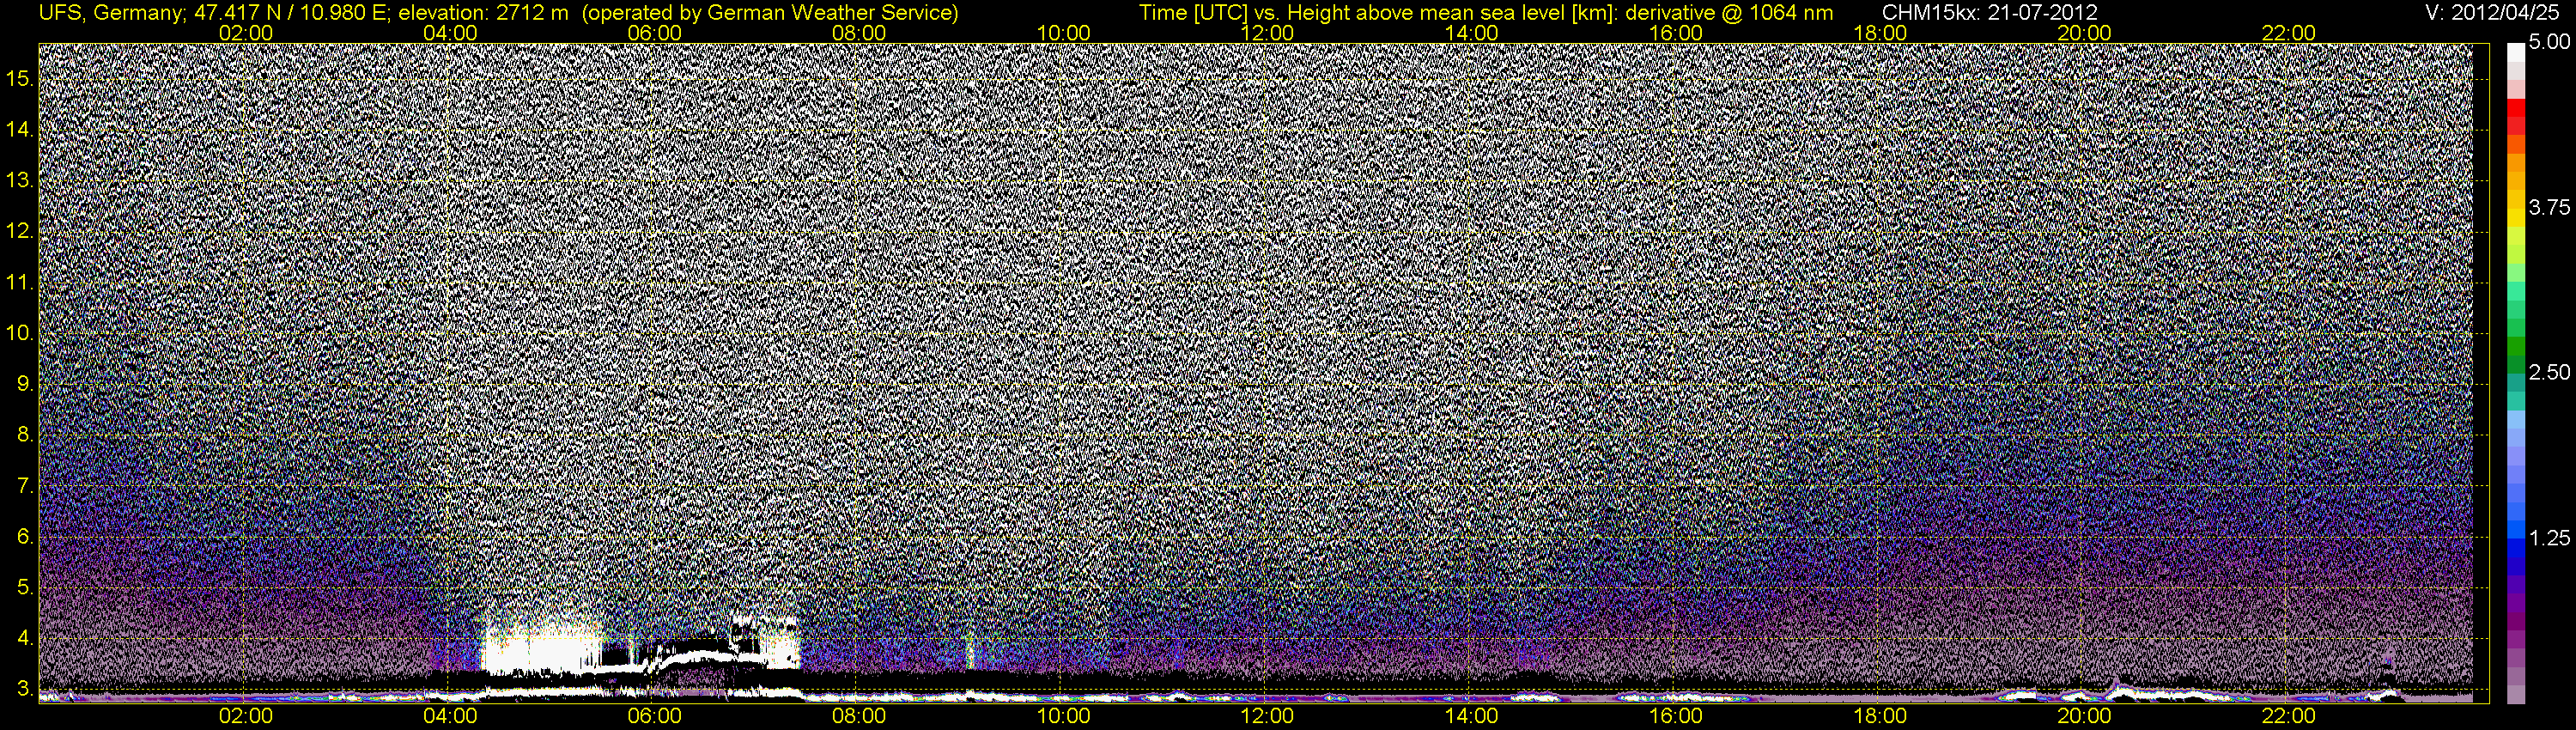Click the 20:00 label on the lower time axis
Image resolution: width=2576 pixels, height=730 pixels.
click(2084, 716)
